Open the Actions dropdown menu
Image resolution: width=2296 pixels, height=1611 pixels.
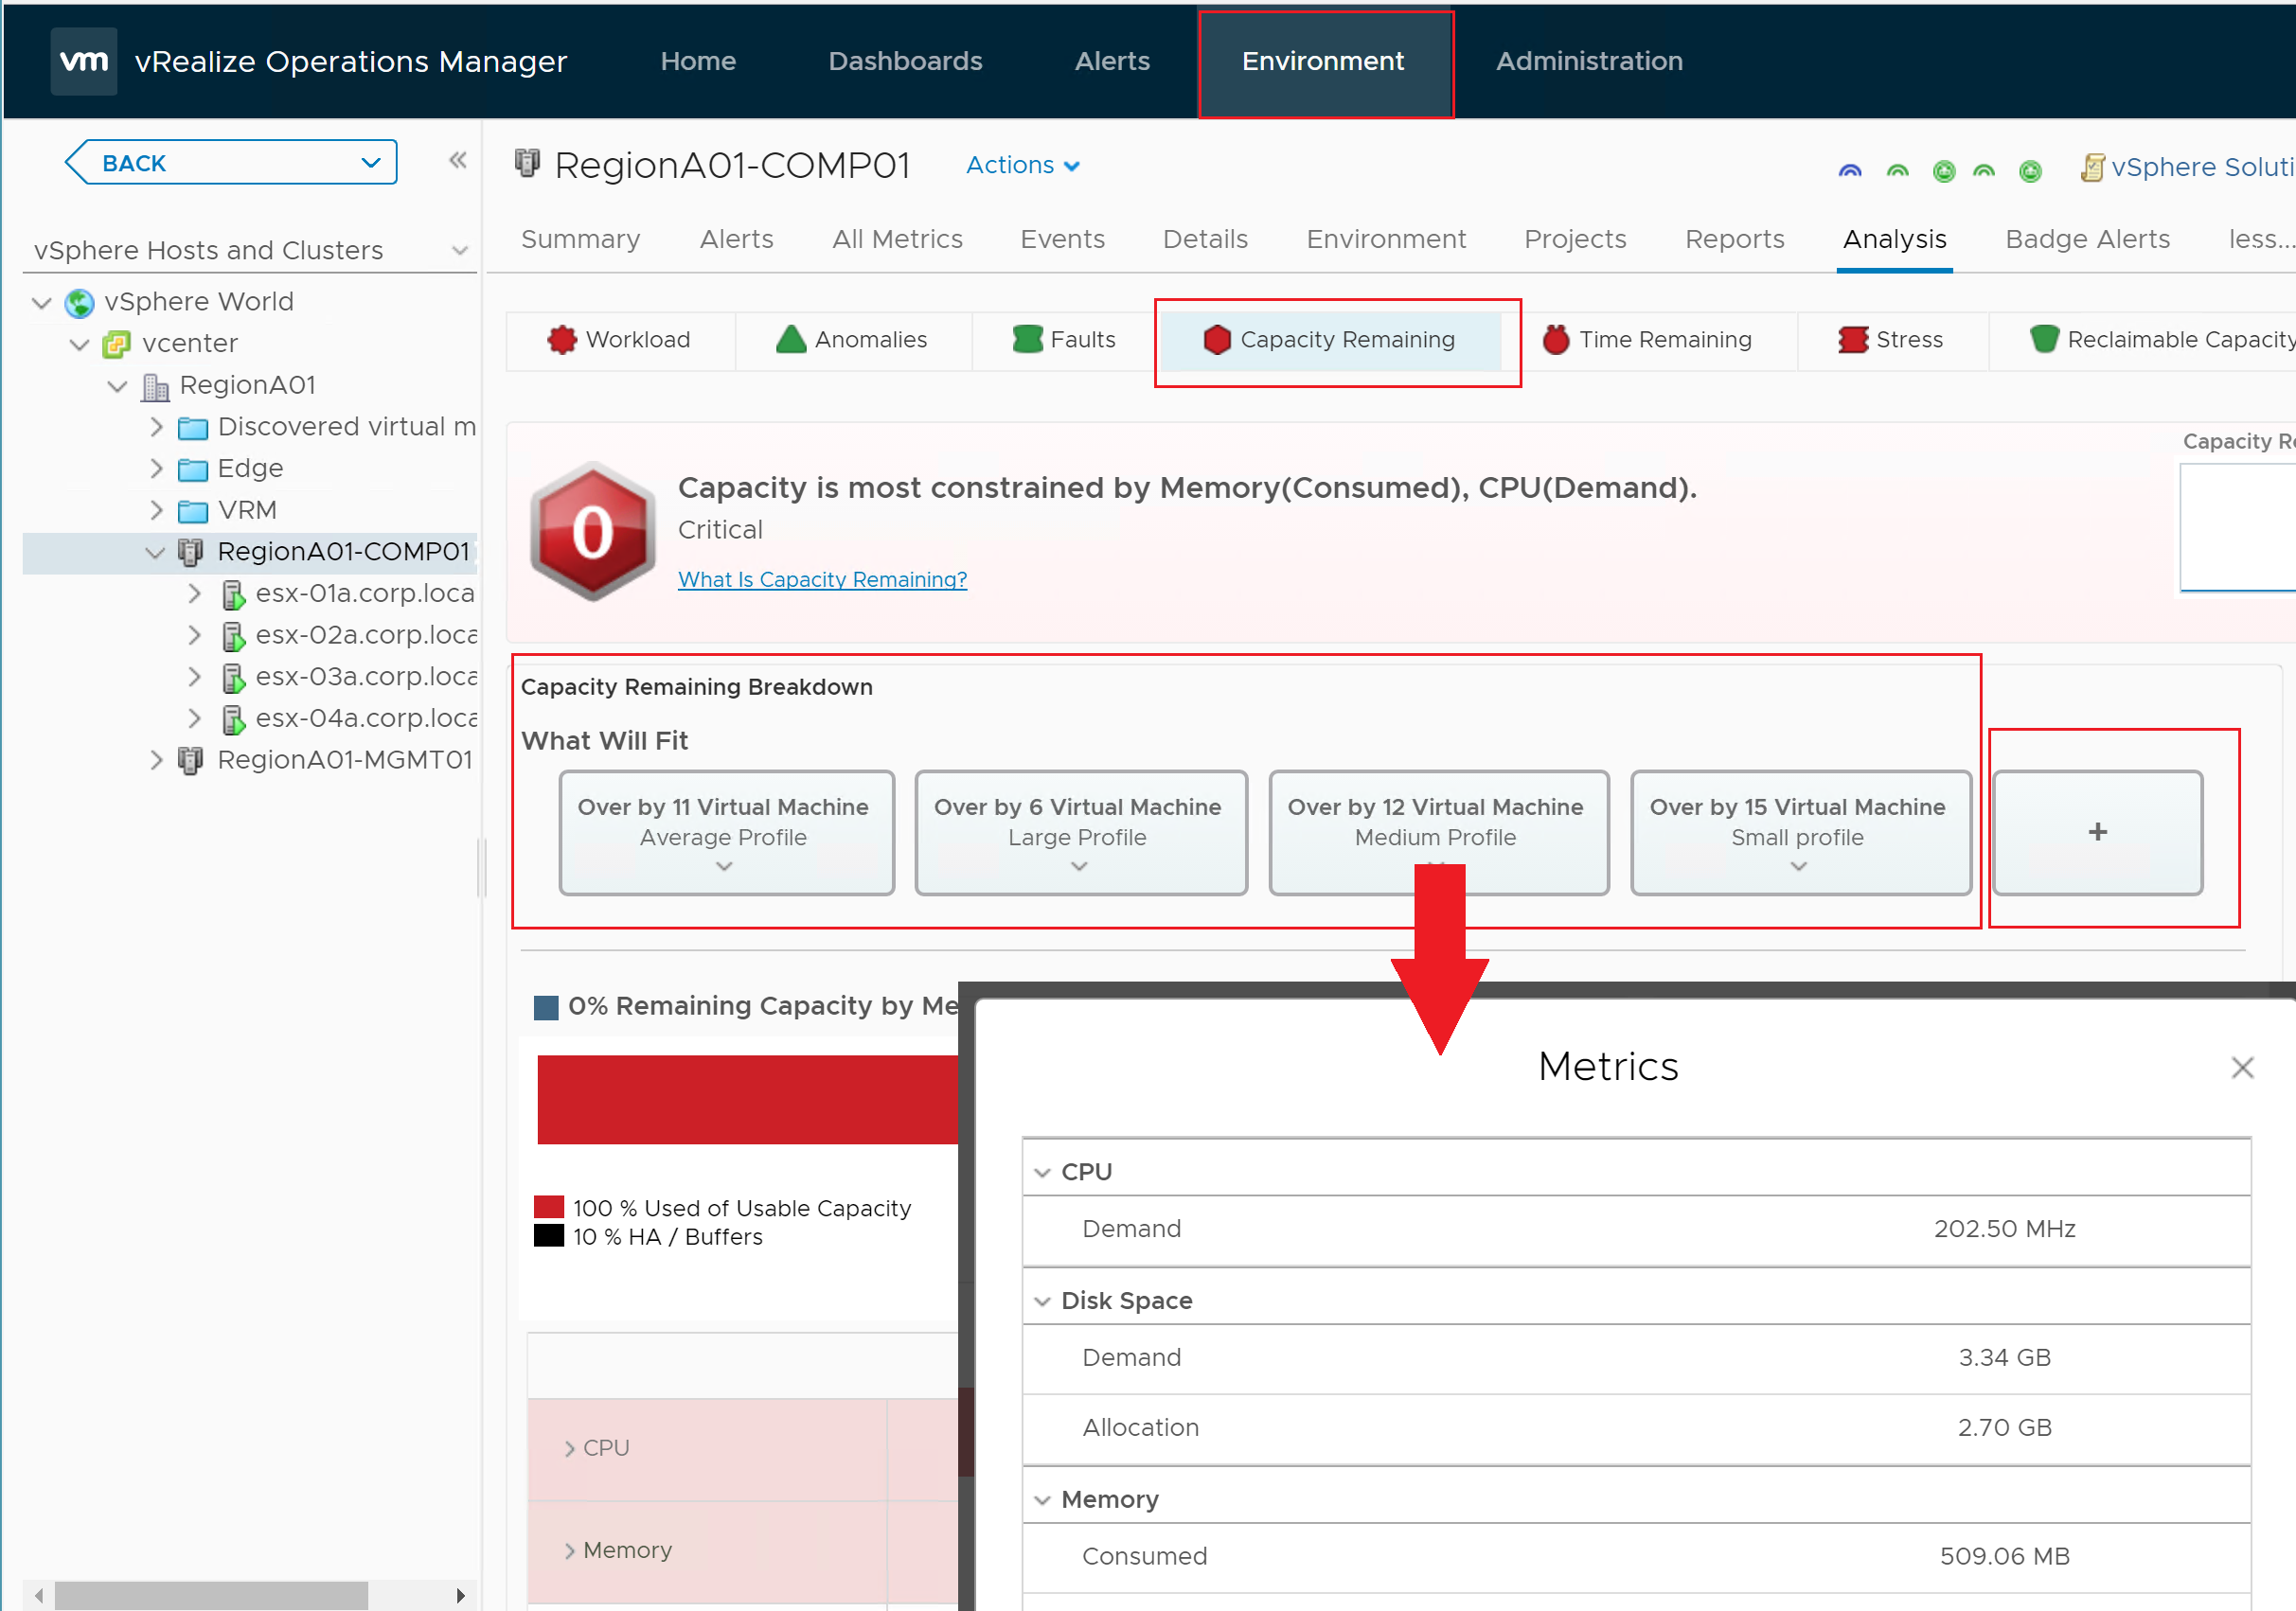(x=1022, y=165)
